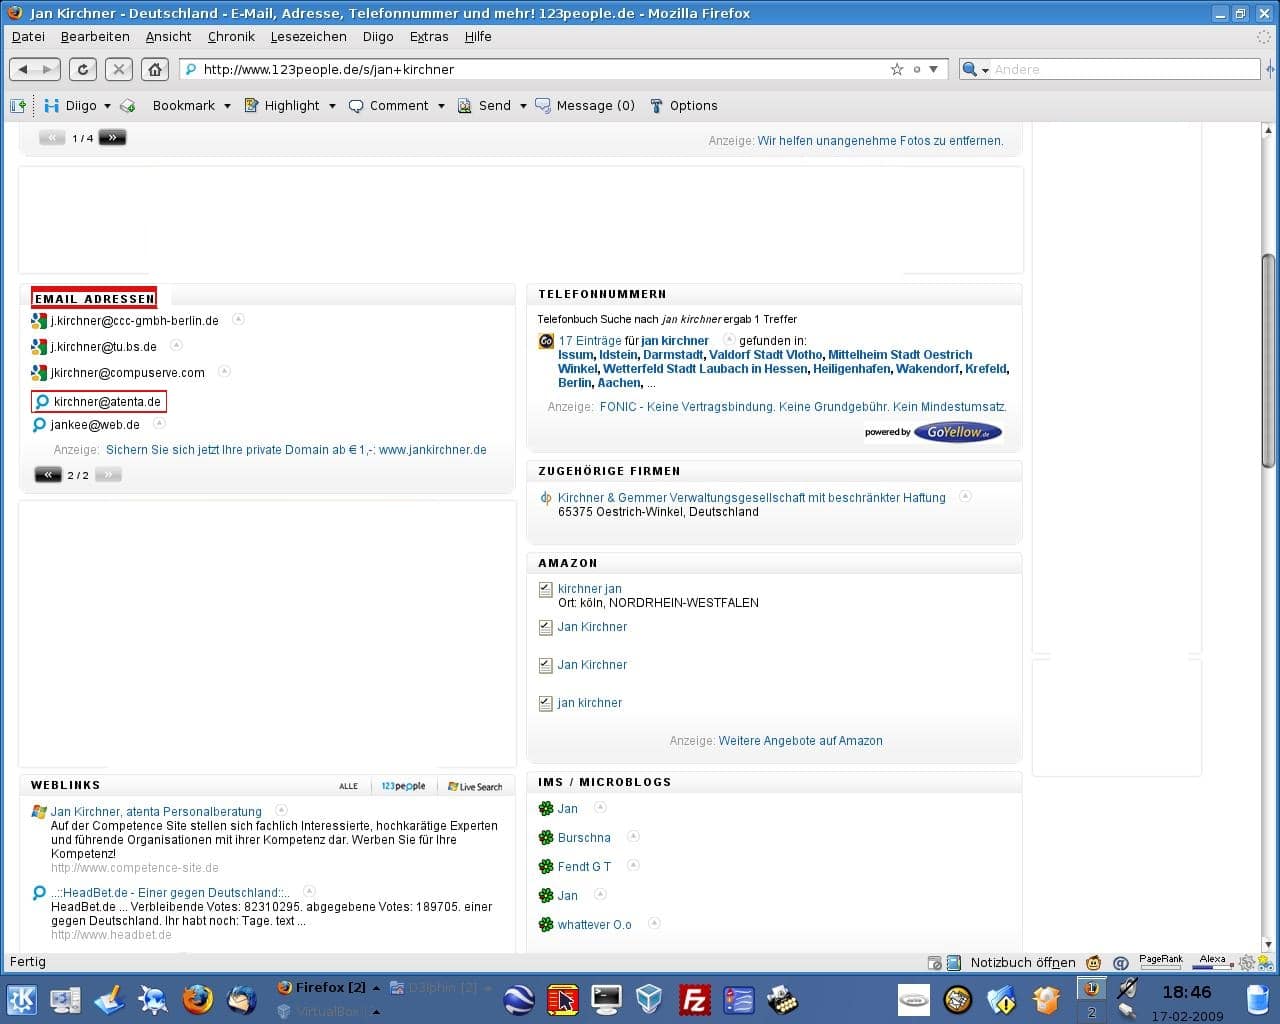Expand the Comment dropdown in Diigo toolbar
The image size is (1280, 1024).
441,106
